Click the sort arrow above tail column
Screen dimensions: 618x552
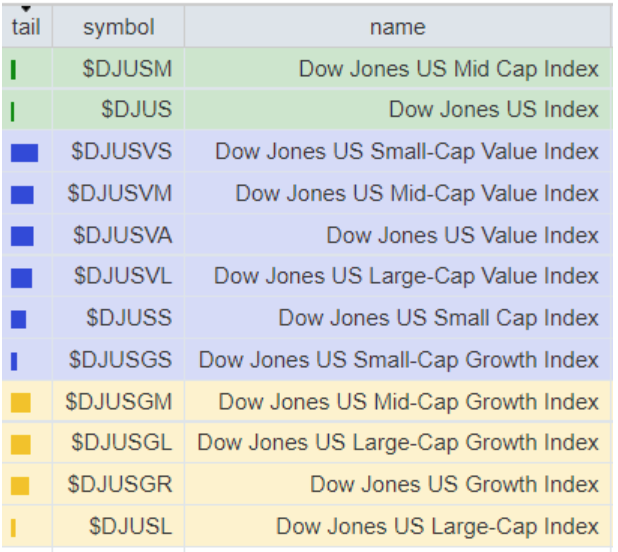click(26, 9)
